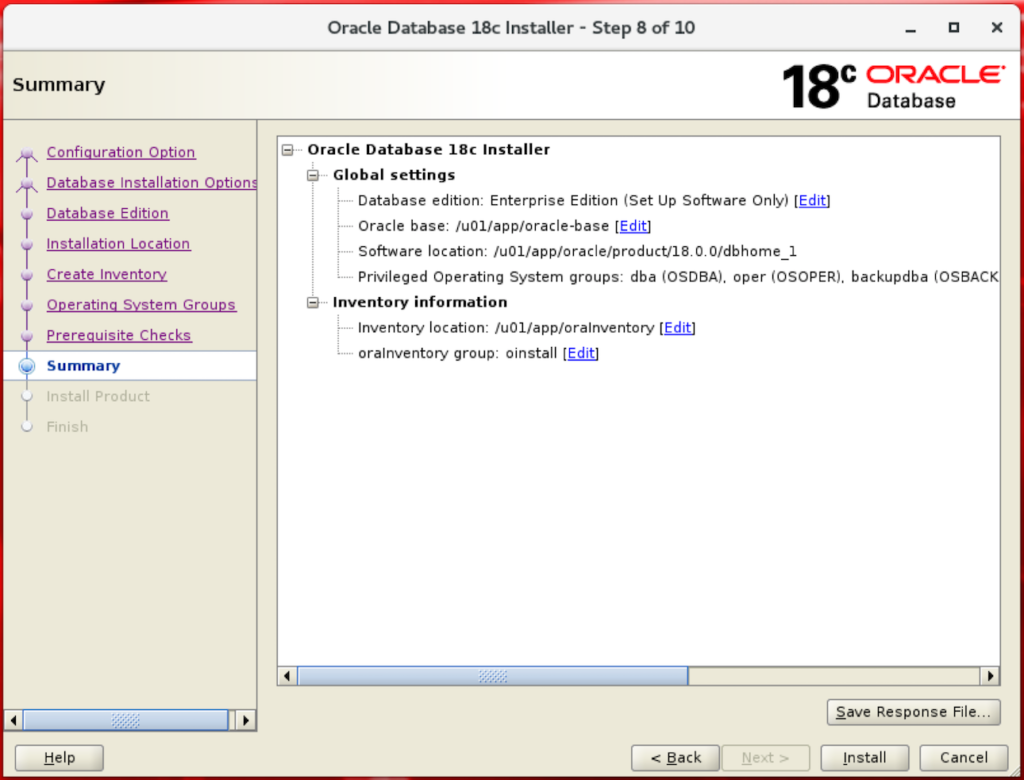Close the installer window
Screen dimensions: 1024x780
tap(997, 27)
